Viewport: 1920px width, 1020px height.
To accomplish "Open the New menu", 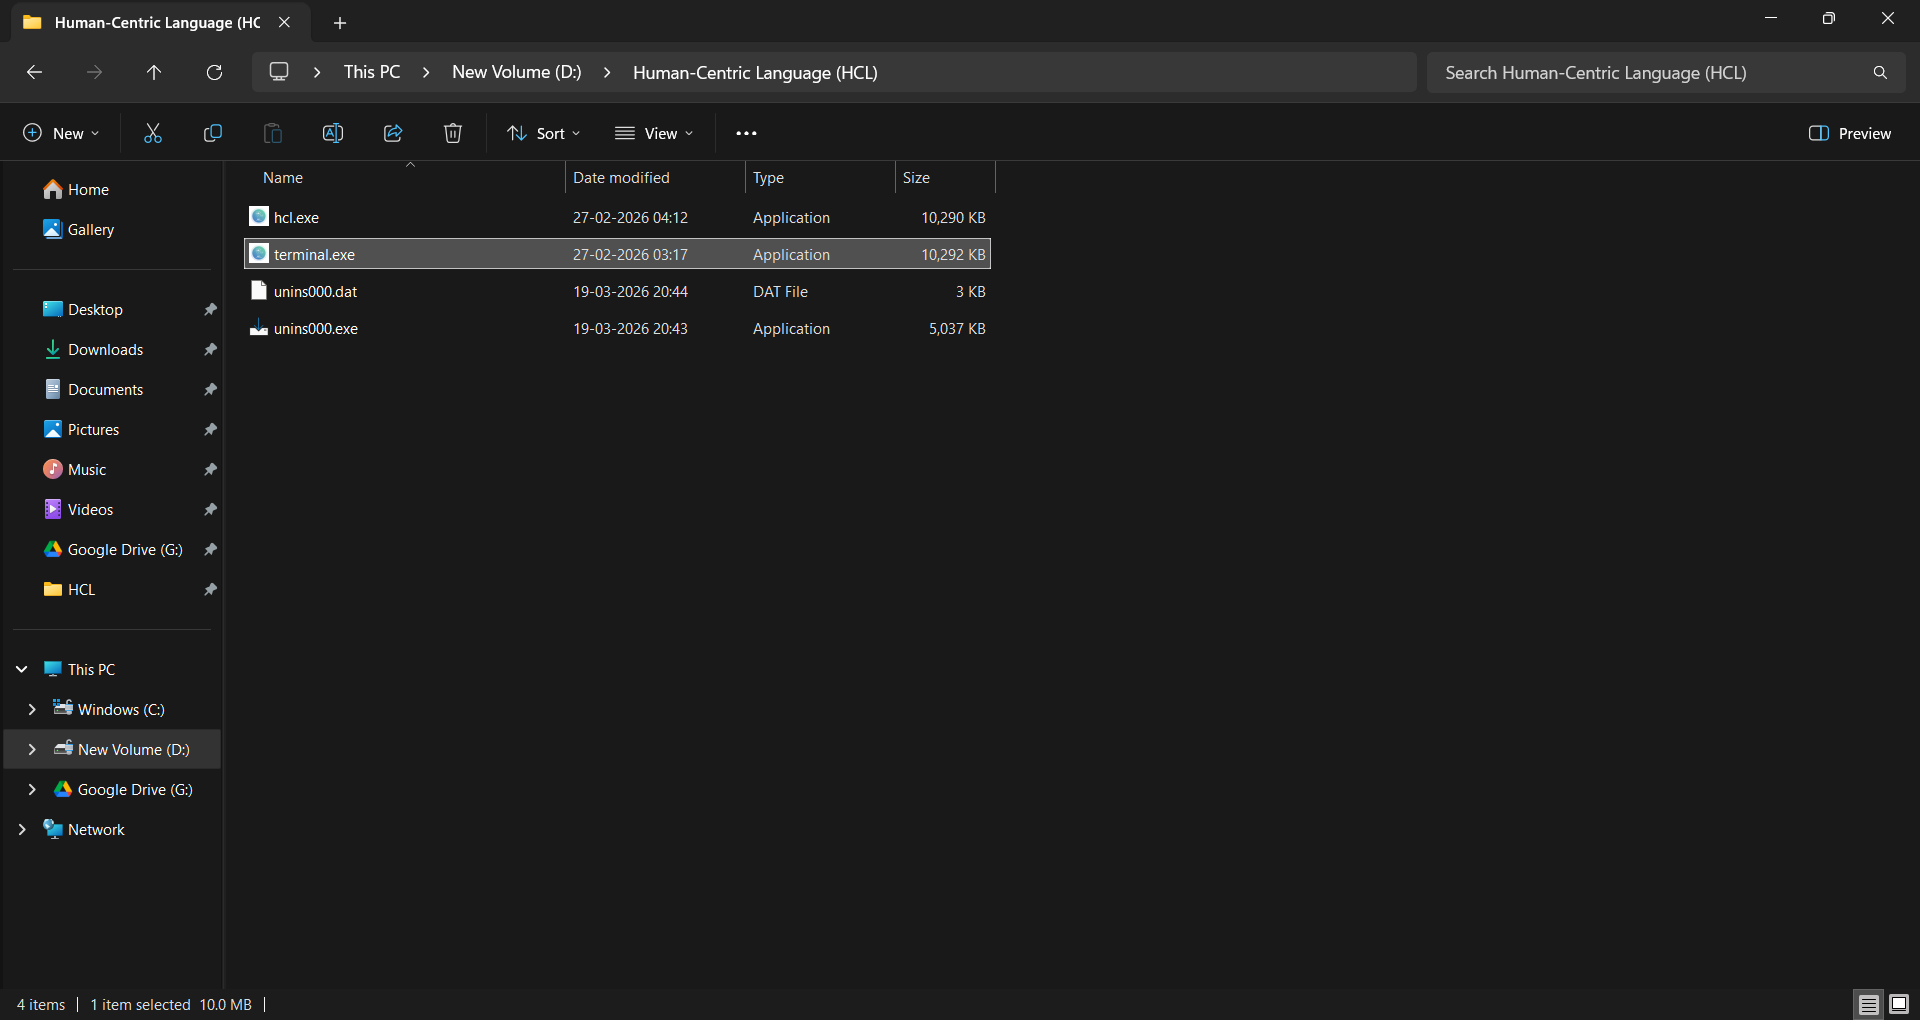I will click(x=59, y=132).
